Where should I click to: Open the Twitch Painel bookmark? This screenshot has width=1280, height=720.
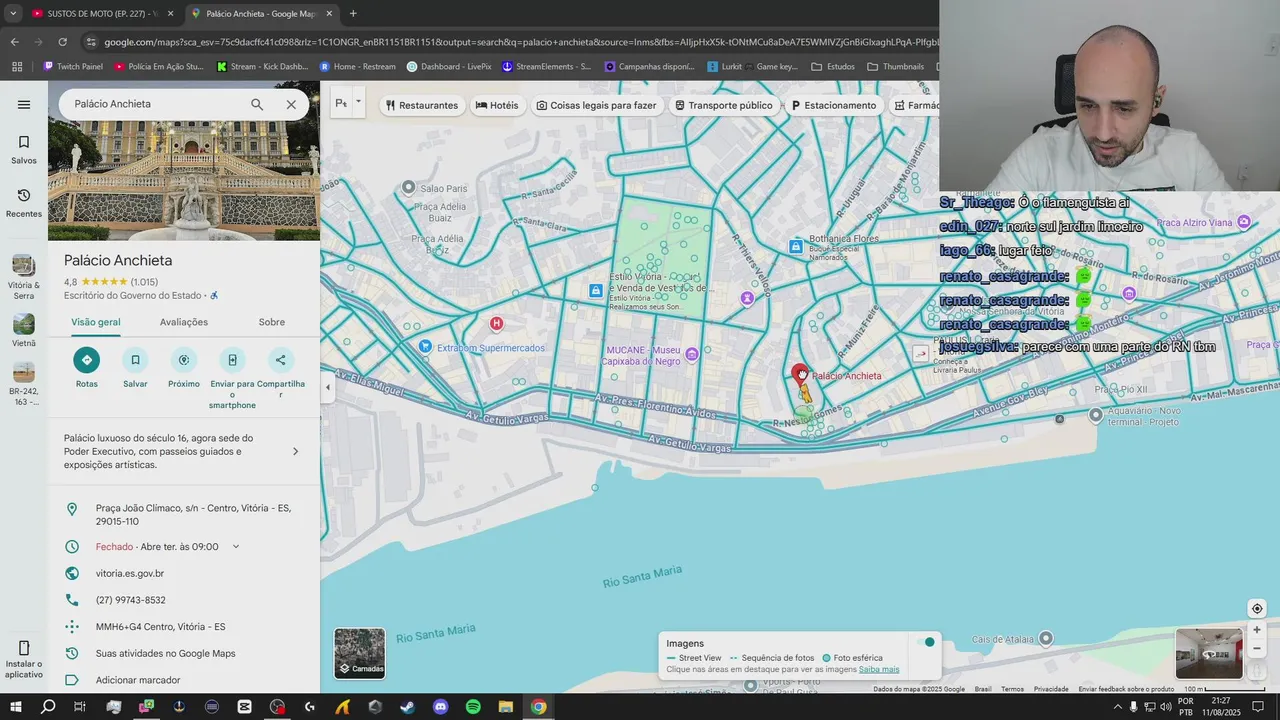[73, 67]
